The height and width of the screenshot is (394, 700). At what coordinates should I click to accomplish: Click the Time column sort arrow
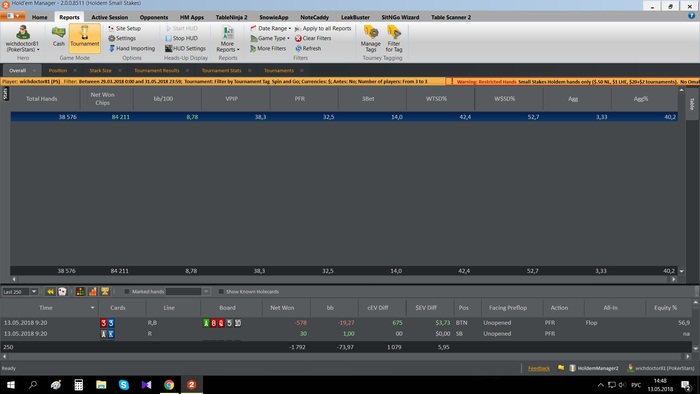click(x=92, y=308)
